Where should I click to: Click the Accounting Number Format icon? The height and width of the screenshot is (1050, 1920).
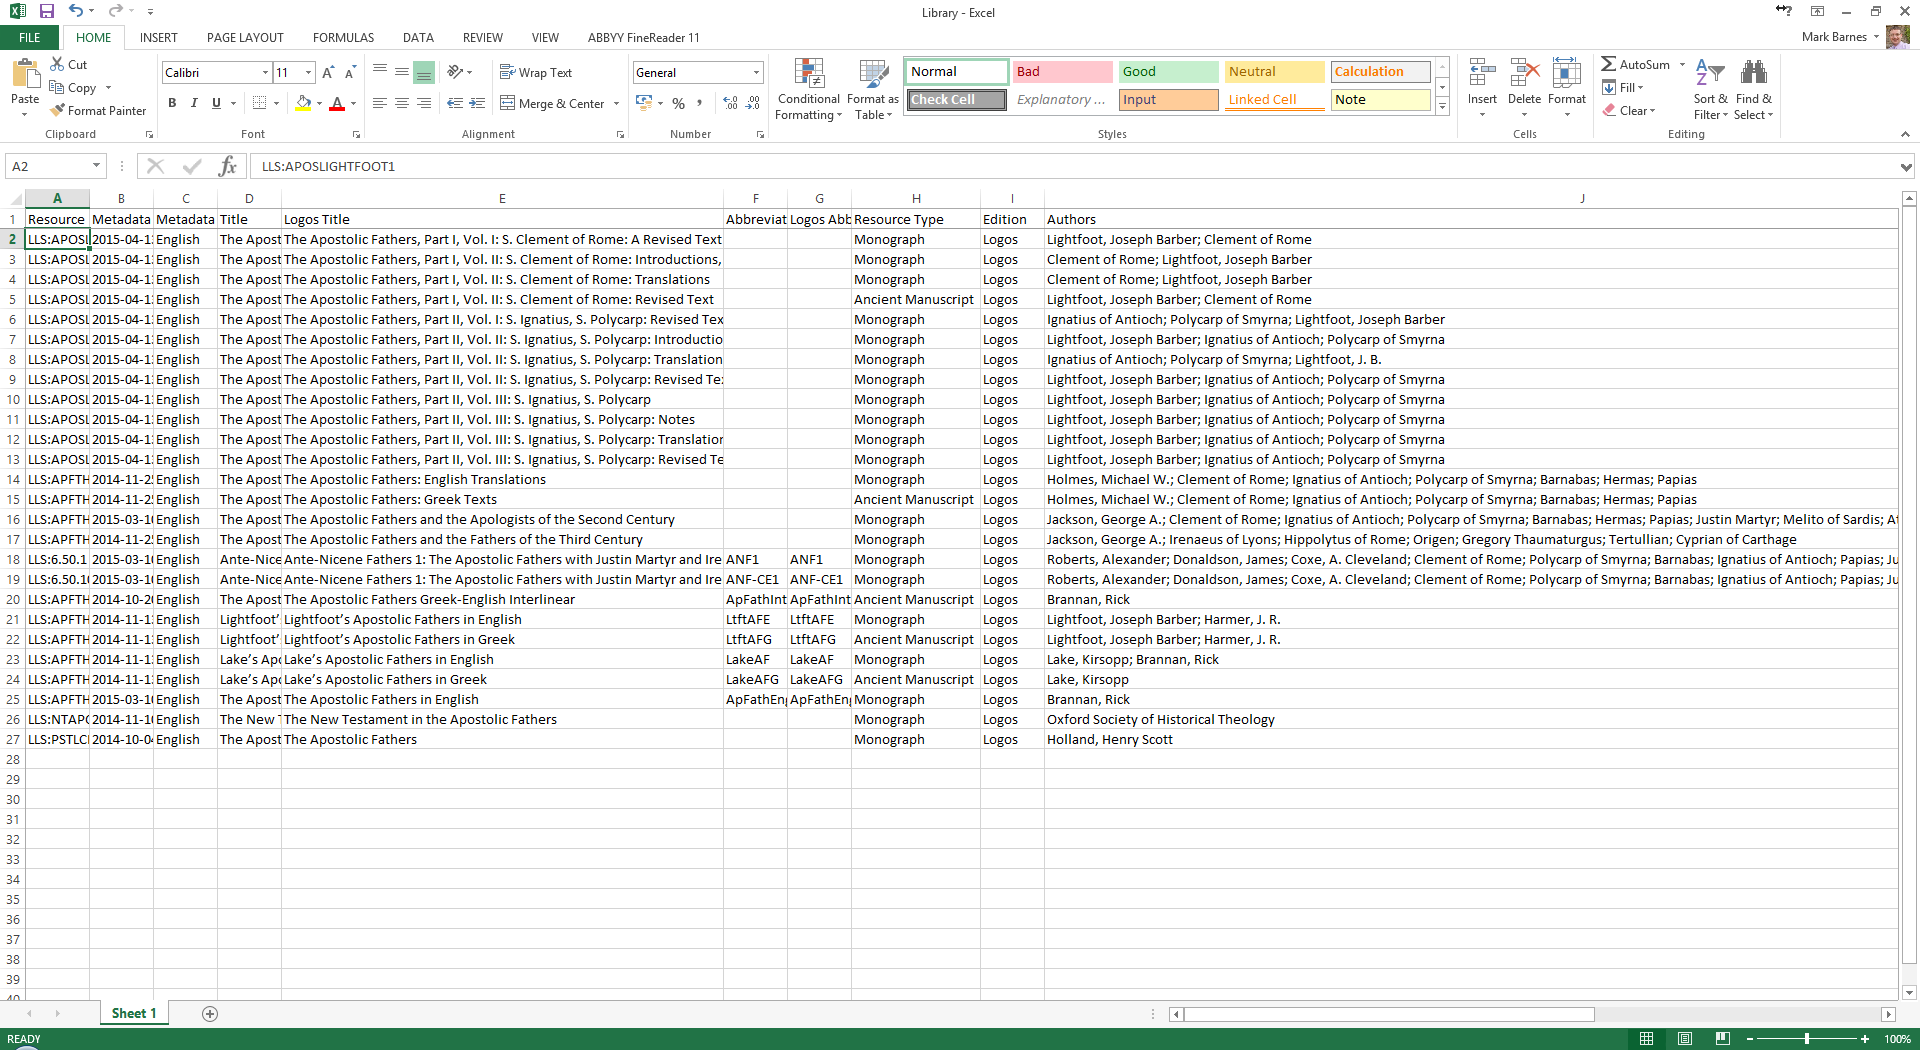coord(644,103)
